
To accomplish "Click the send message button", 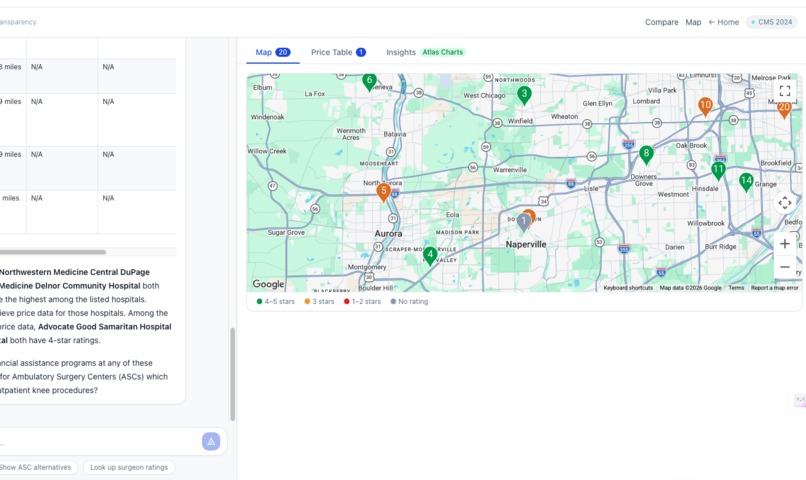I will click(x=211, y=441).
